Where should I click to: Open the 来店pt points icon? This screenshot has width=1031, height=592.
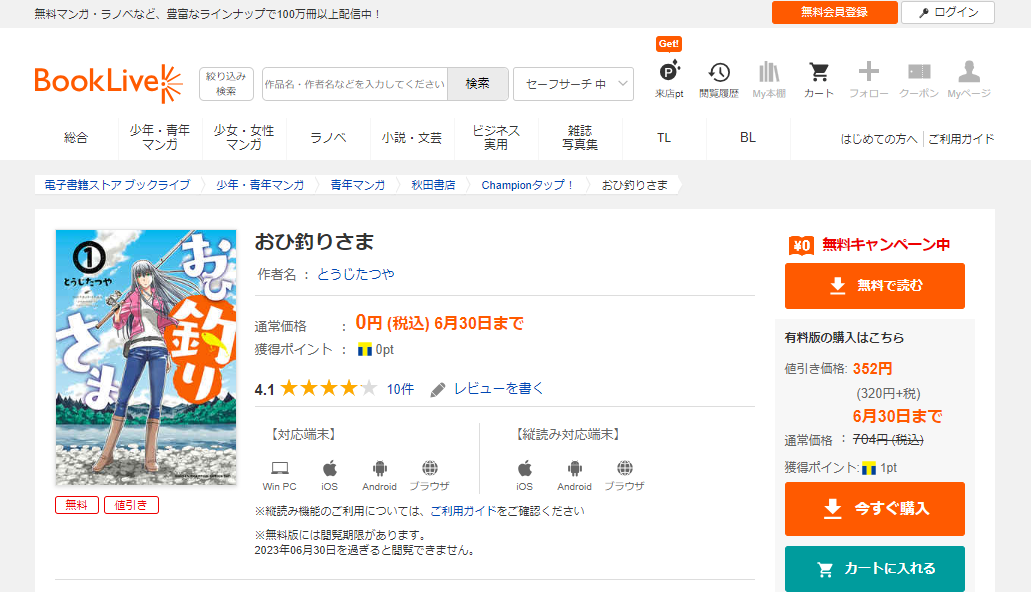coord(669,73)
